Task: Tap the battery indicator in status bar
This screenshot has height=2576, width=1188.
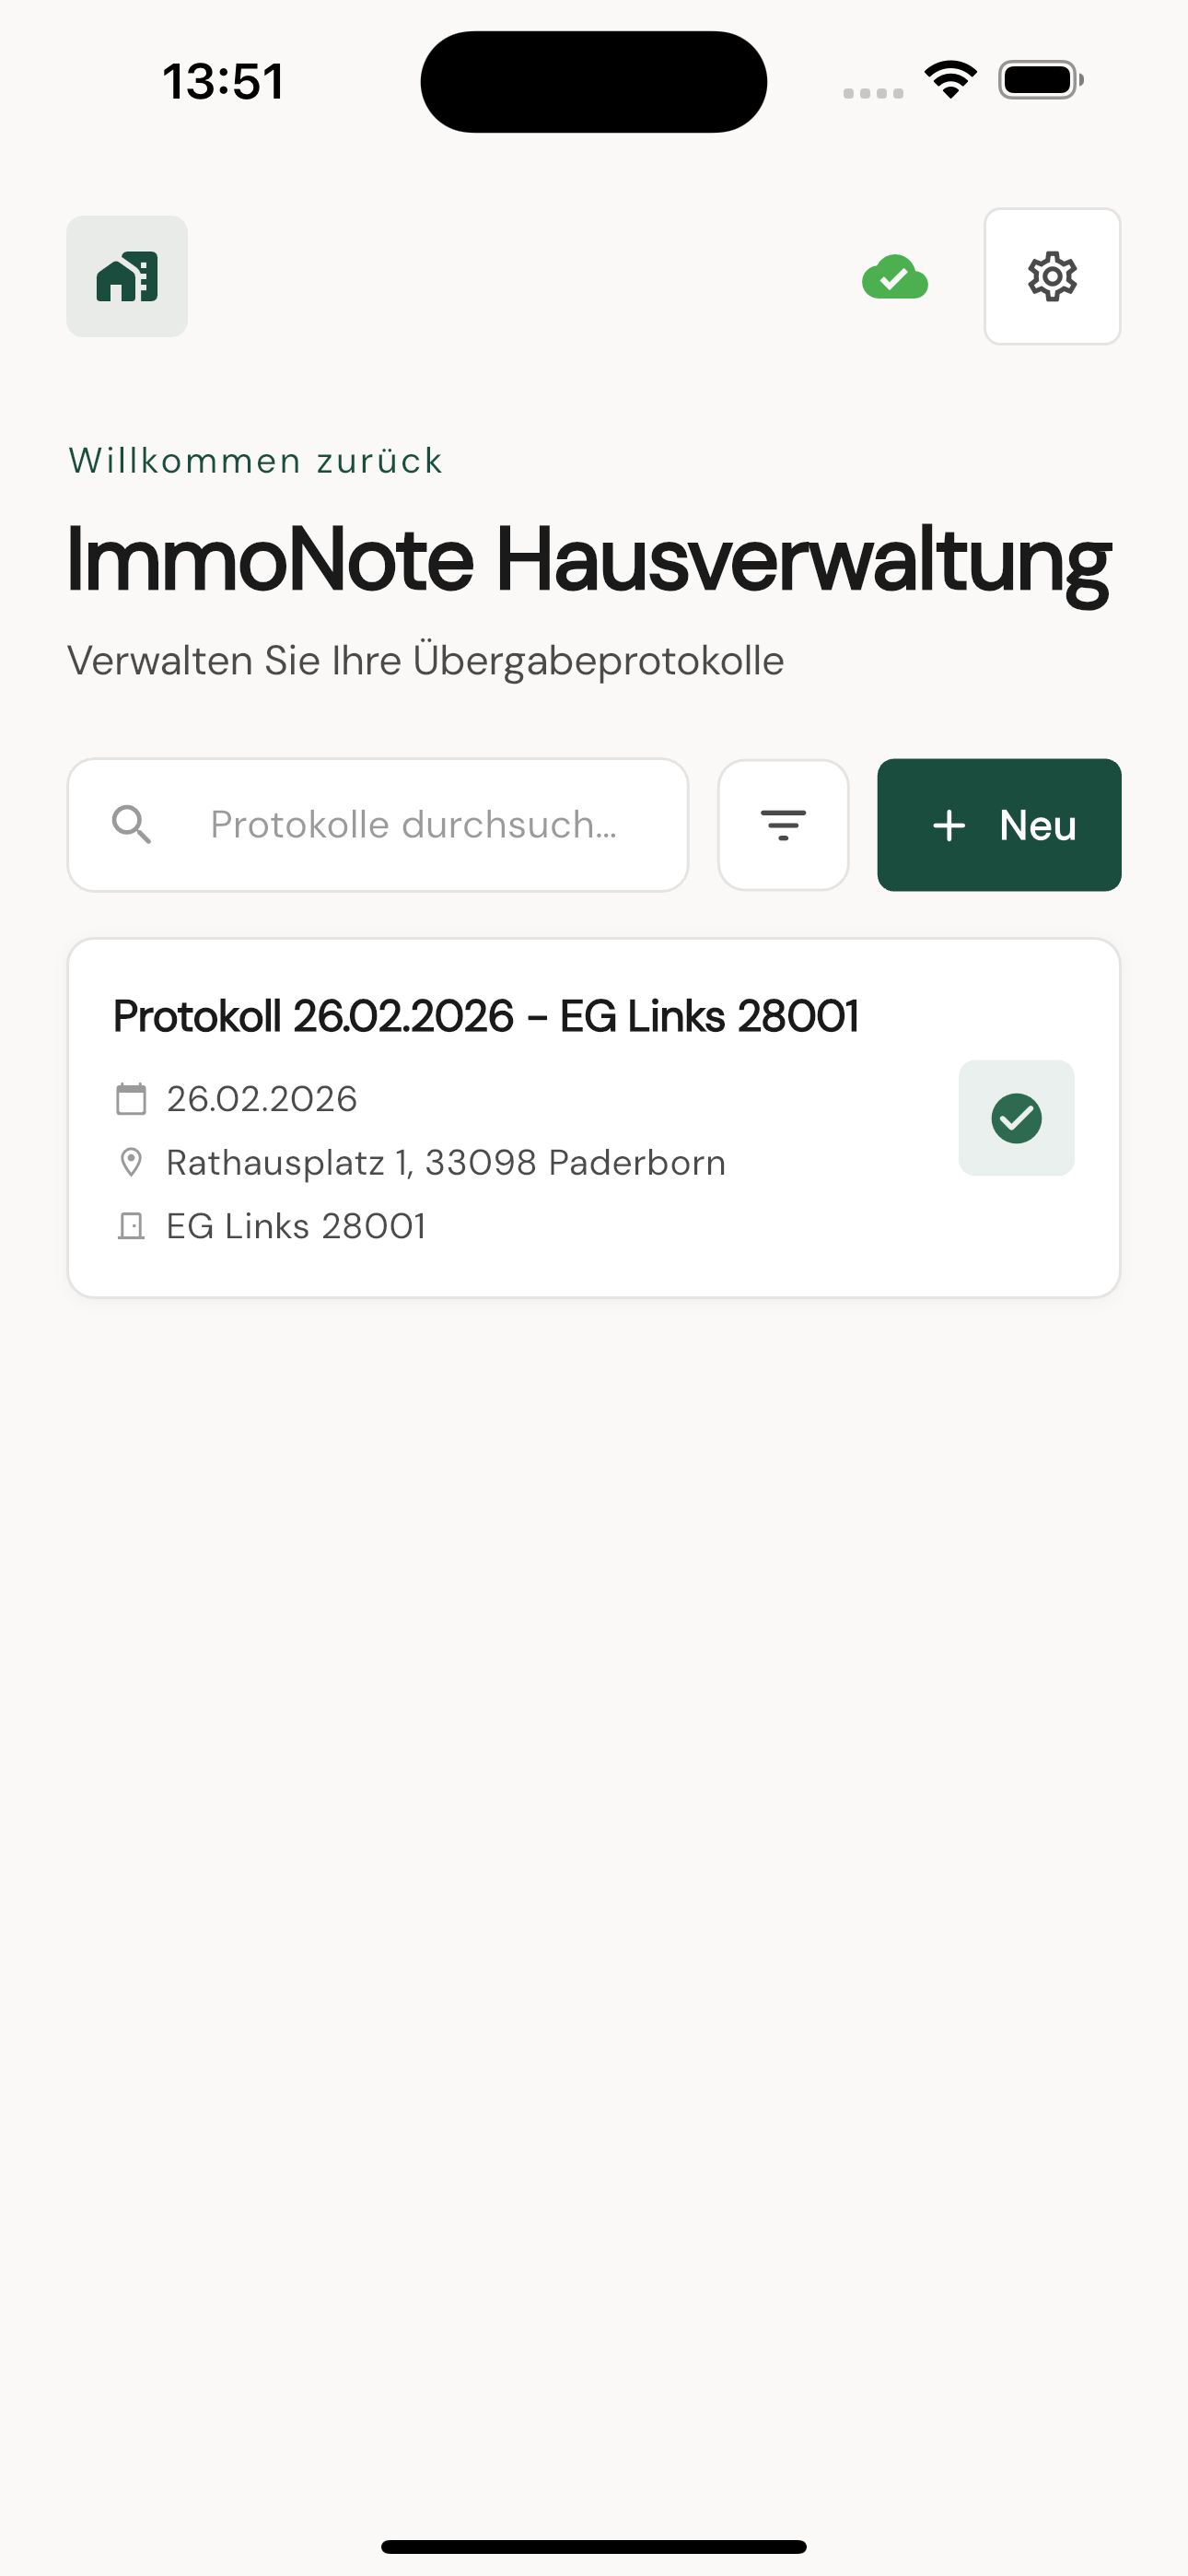Action: coord(1040,80)
